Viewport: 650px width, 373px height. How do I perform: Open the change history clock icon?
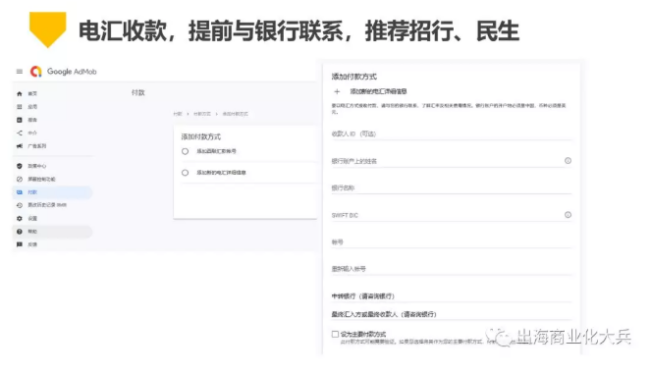19,205
